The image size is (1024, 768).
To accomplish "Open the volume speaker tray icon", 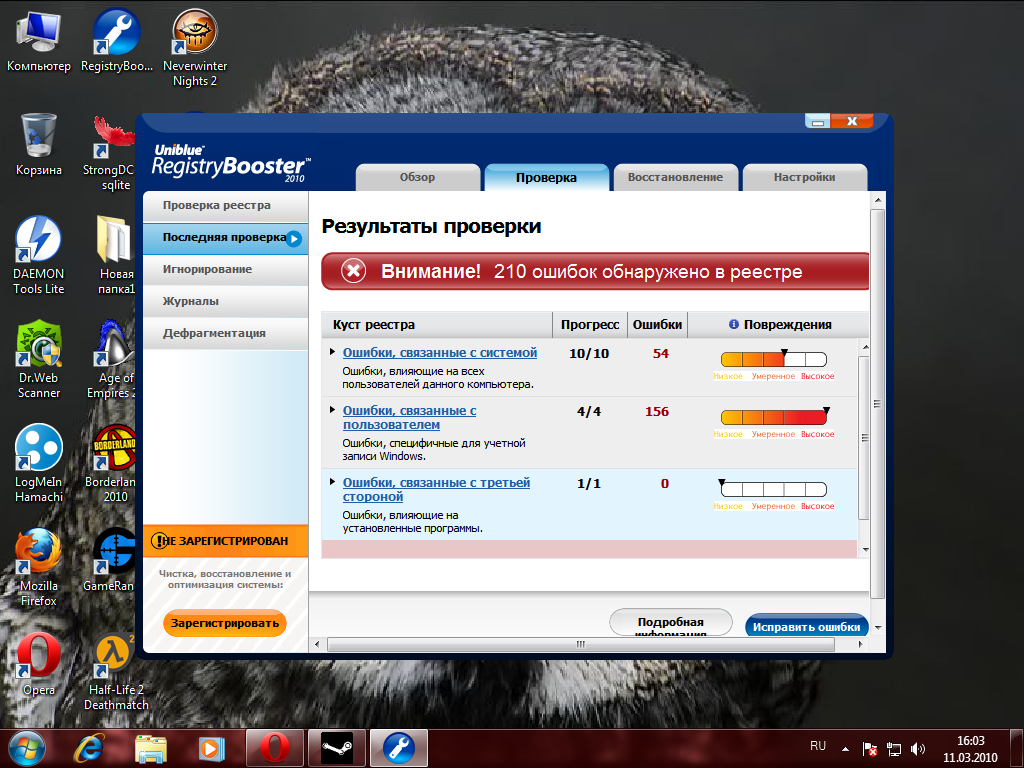I will point(918,749).
